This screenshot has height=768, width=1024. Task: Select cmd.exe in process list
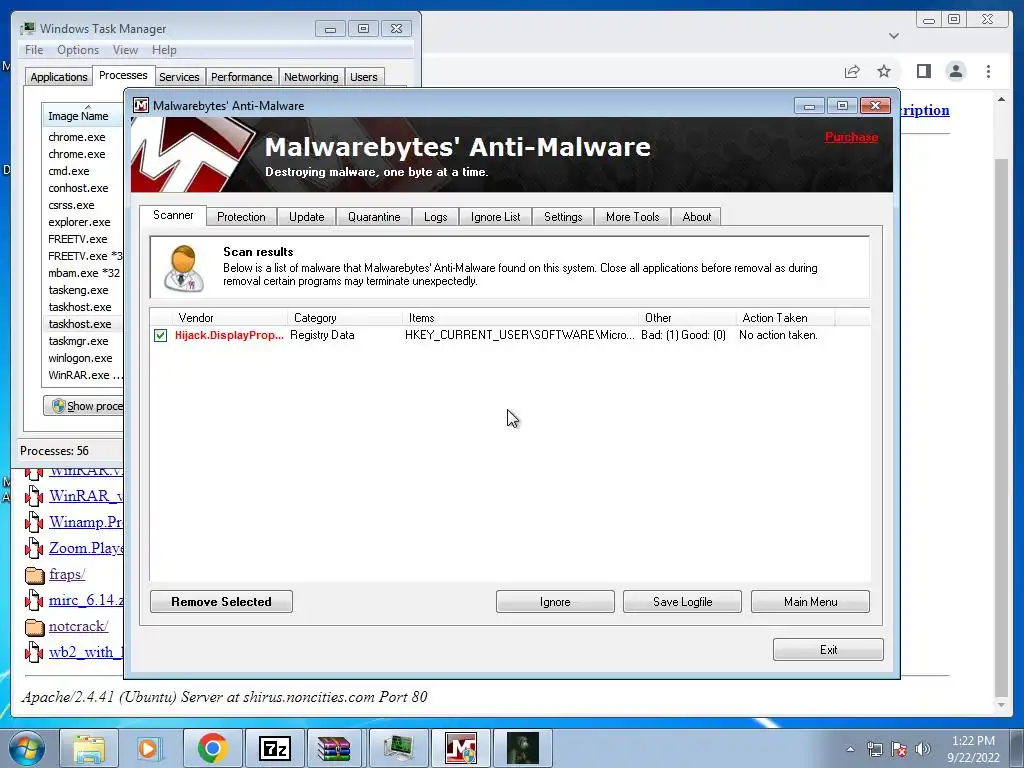(84, 171)
